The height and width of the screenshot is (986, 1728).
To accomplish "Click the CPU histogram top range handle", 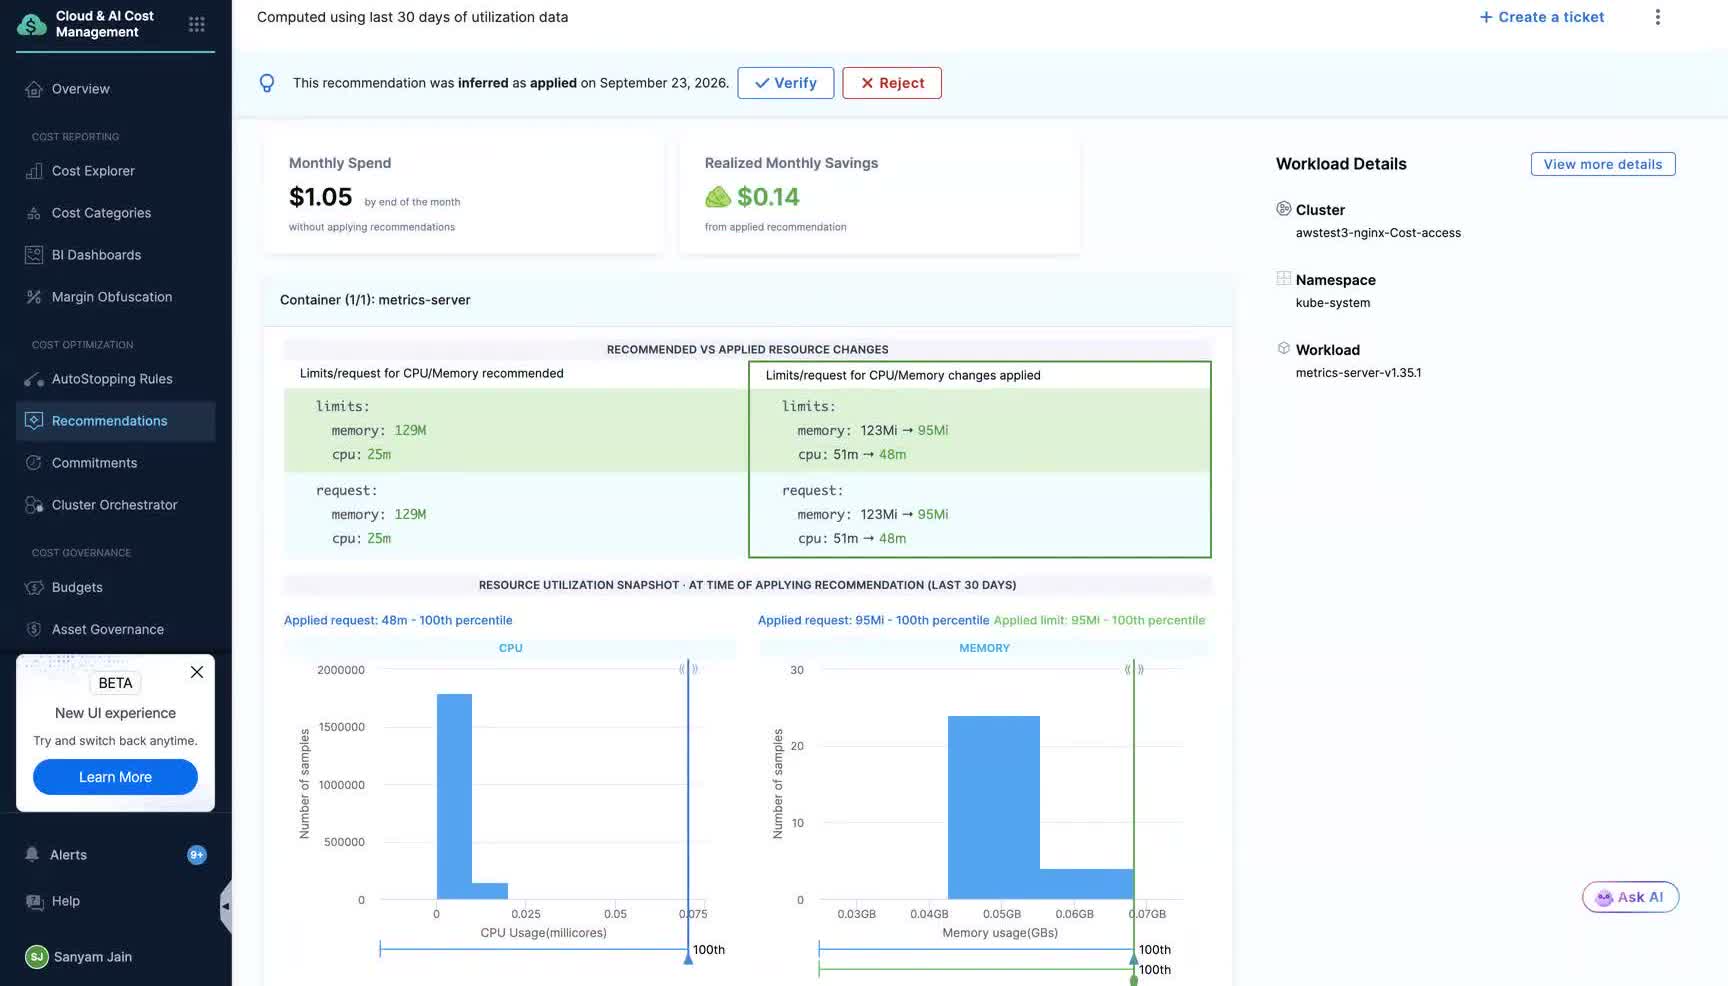I will coord(688,669).
